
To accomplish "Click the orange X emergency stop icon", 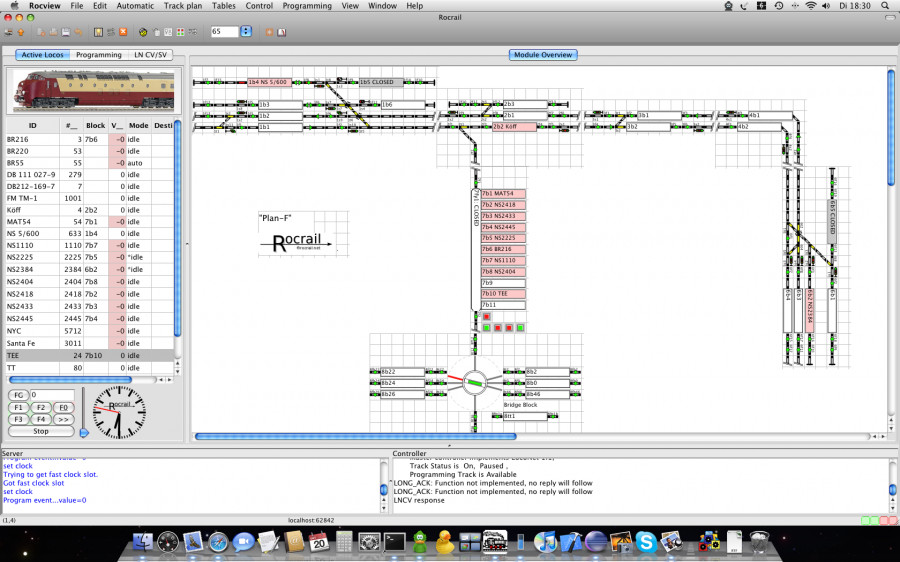I will tap(123, 32).
